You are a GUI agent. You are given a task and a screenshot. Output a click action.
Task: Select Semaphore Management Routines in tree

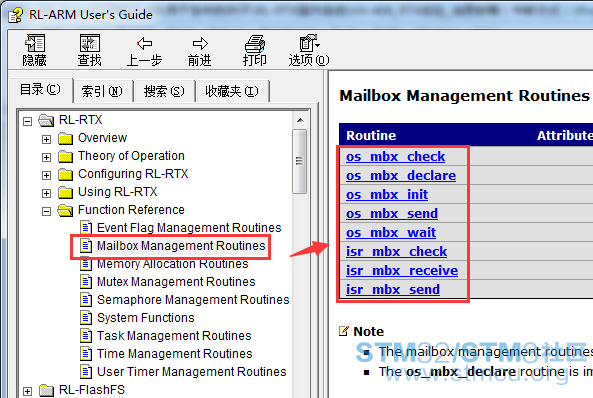tap(193, 300)
